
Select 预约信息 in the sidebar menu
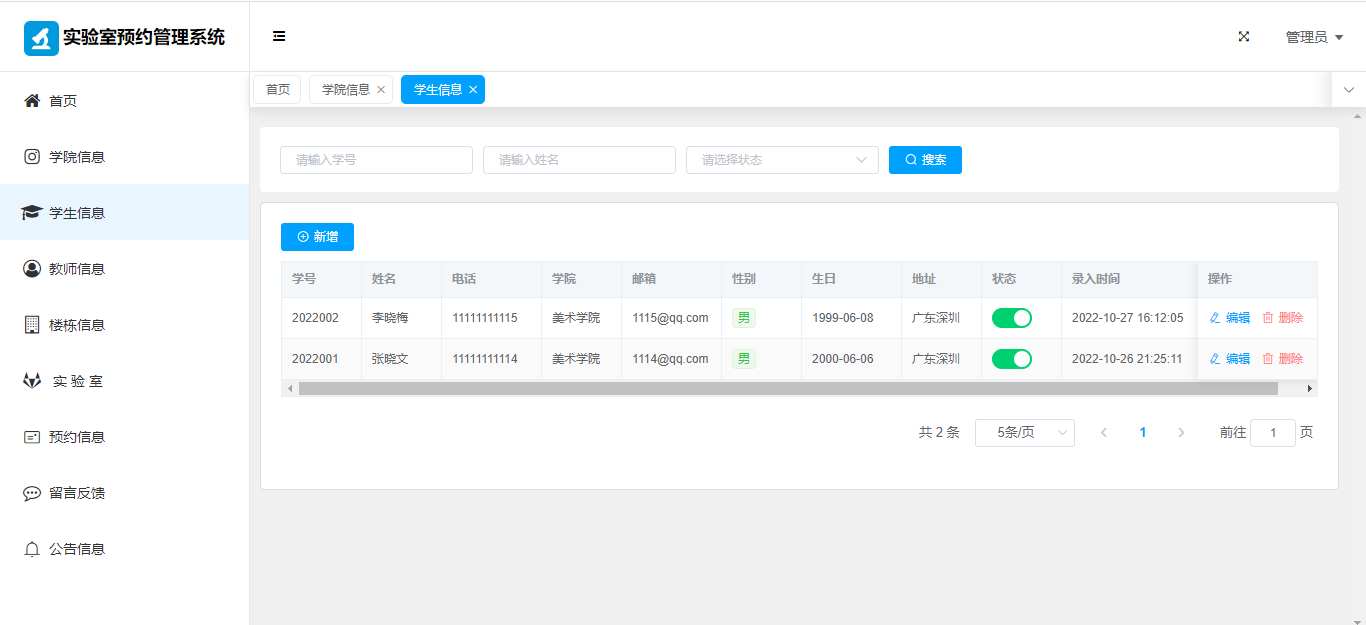coord(77,437)
